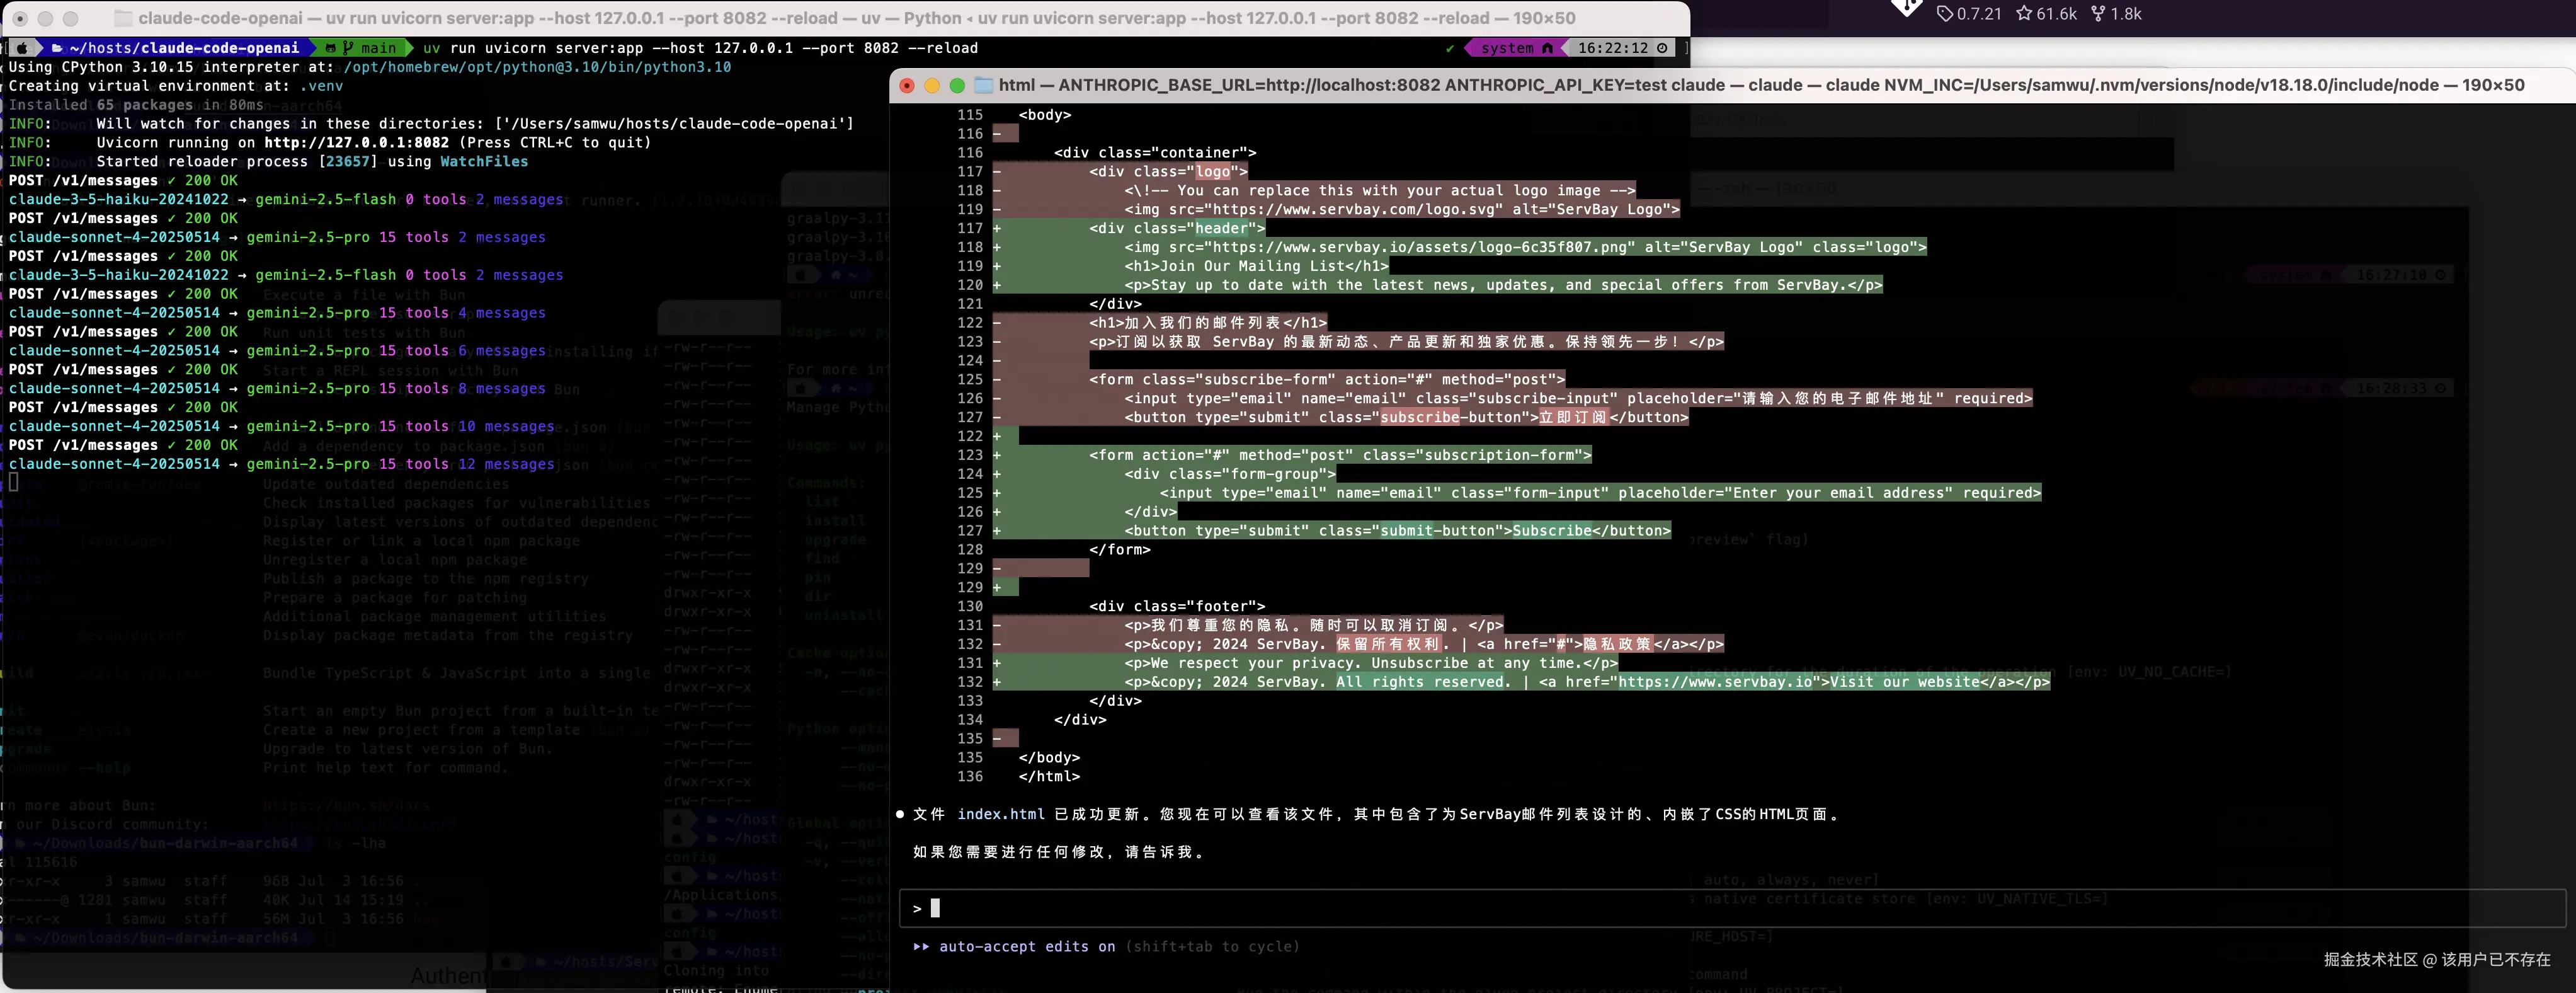2576x993 pixels.
Task: Toggle the auto-accept edits on indicator
Action: tap(1014, 946)
